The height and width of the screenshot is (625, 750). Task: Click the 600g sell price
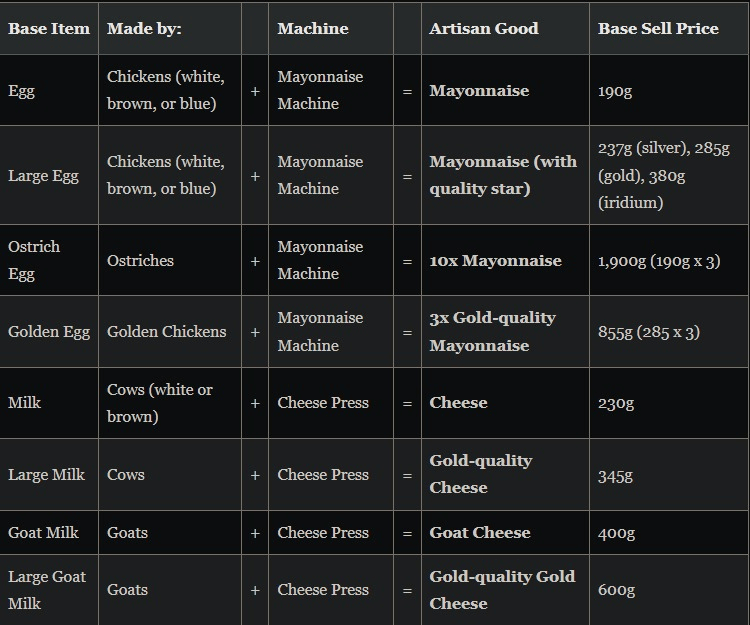coord(617,590)
